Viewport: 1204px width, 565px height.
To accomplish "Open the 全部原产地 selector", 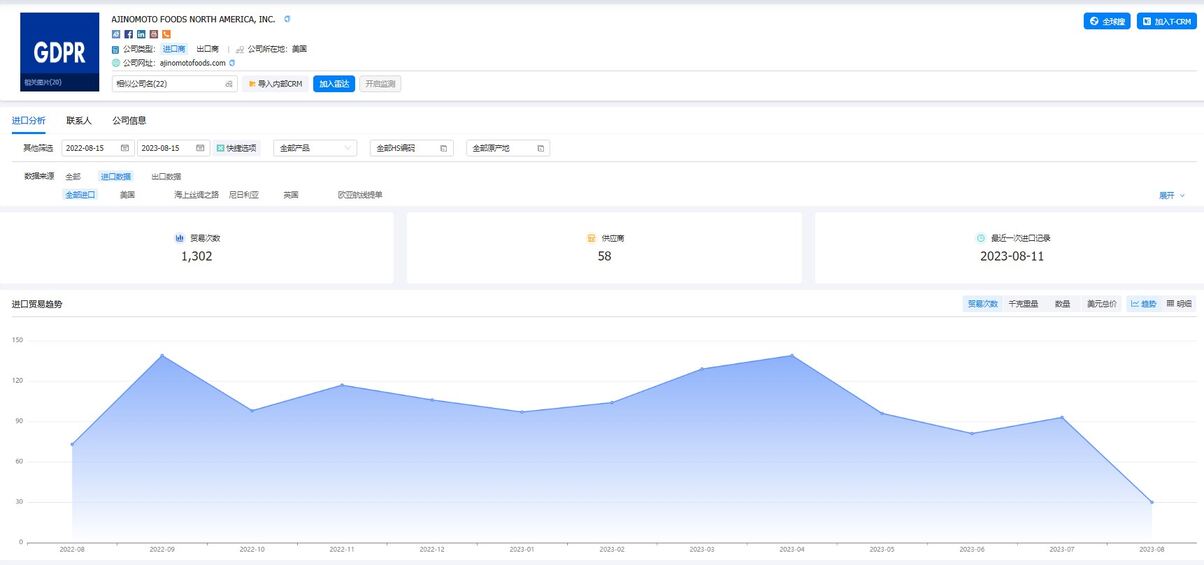I will (x=508, y=148).
